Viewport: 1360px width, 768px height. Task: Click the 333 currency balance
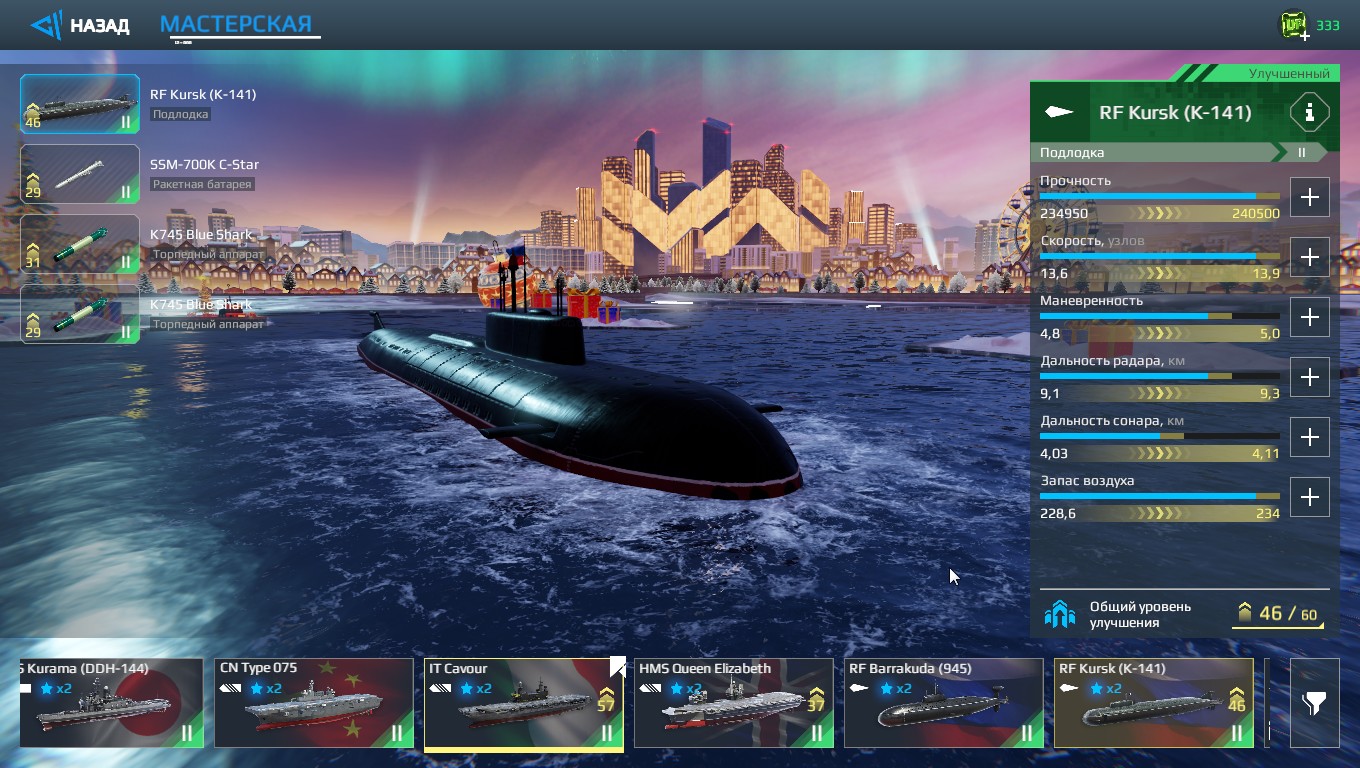point(1327,26)
